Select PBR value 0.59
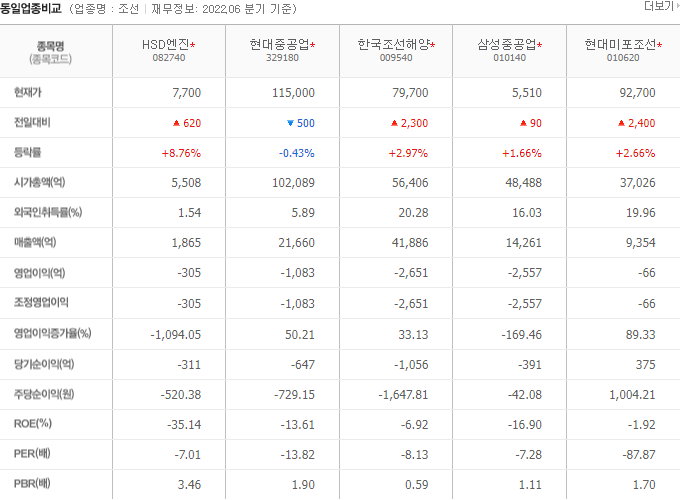Screen dimensions: 680x500 tap(417, 485)
